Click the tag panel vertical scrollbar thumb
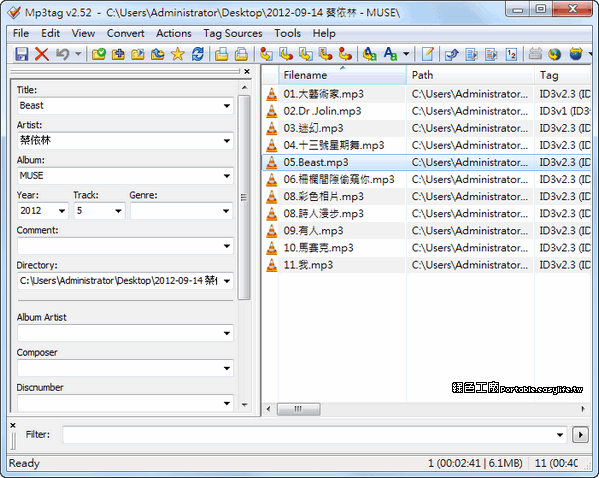This screenshot has width=599, height=478. tap(244, 197)
